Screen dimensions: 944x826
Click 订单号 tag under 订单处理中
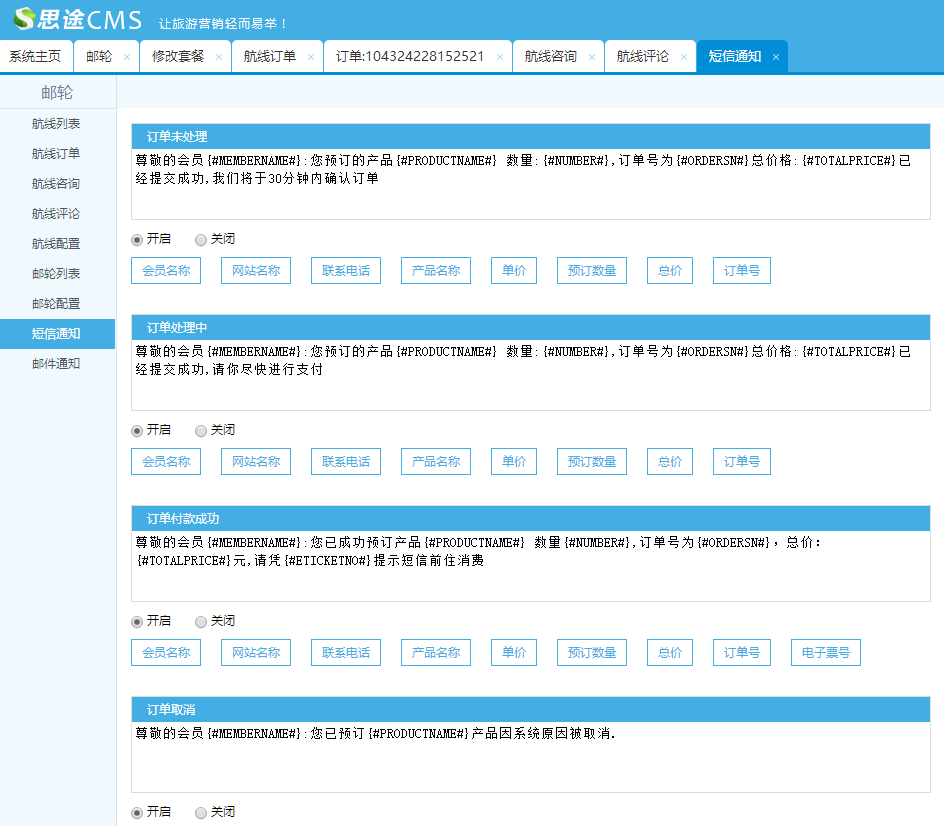tap(741, 462)
